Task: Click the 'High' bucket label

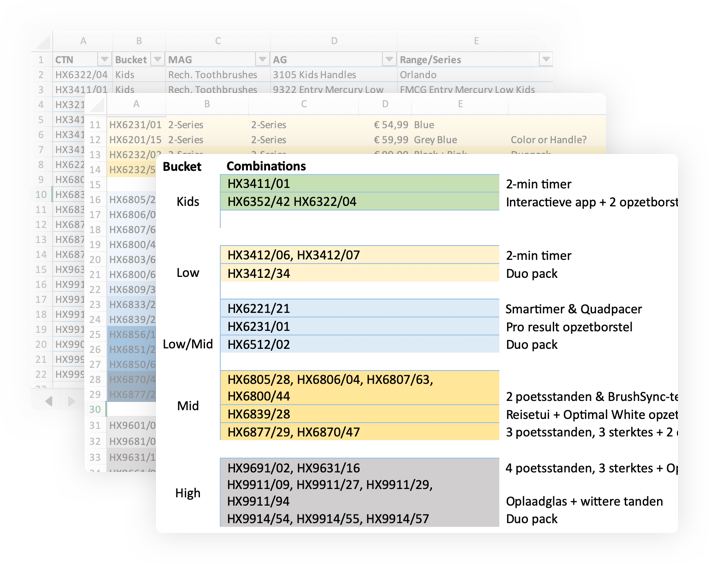Action: click(188, 493)
